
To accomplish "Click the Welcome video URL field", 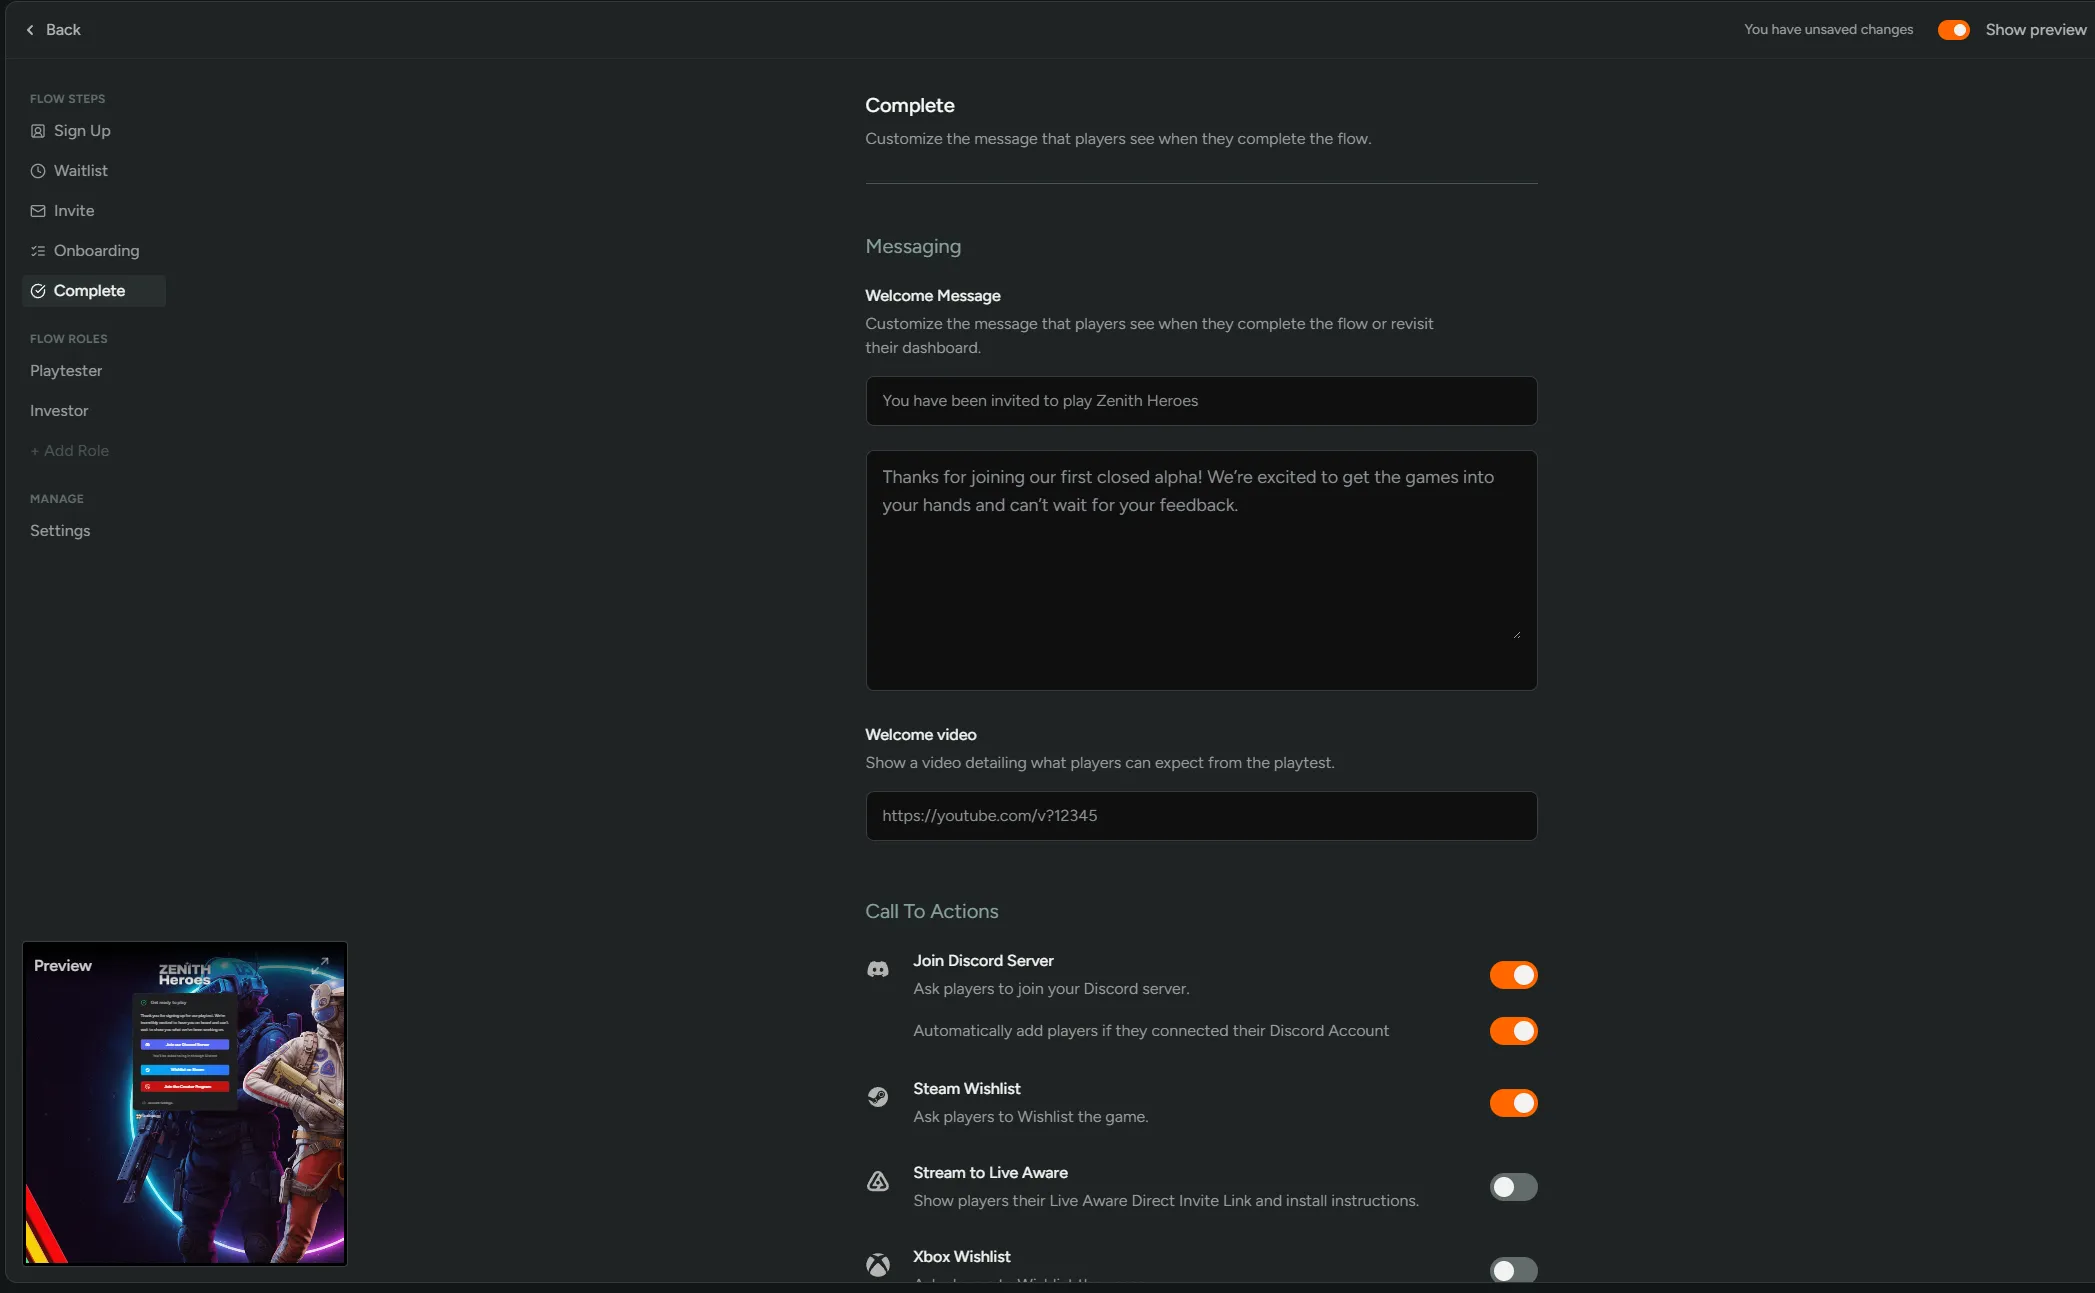I will click(x=1201, y=816).
